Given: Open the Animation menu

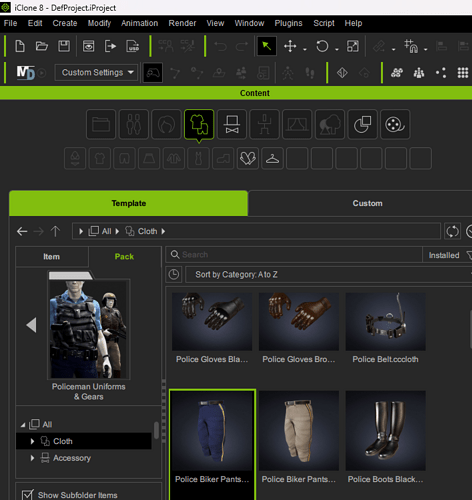Looking at the screenshot, I should (x=139, y=23).
